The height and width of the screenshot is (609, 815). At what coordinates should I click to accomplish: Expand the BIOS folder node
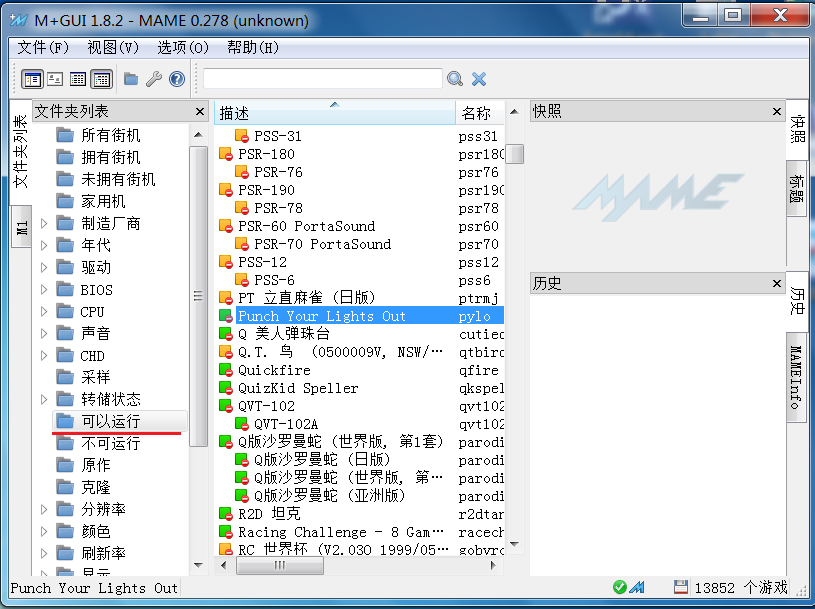click(44, 289)
